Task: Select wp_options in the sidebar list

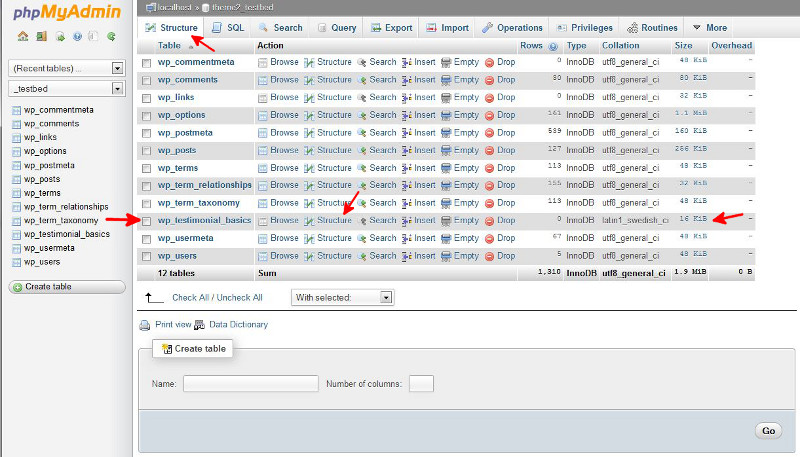Action: click(x=45, y=151)
